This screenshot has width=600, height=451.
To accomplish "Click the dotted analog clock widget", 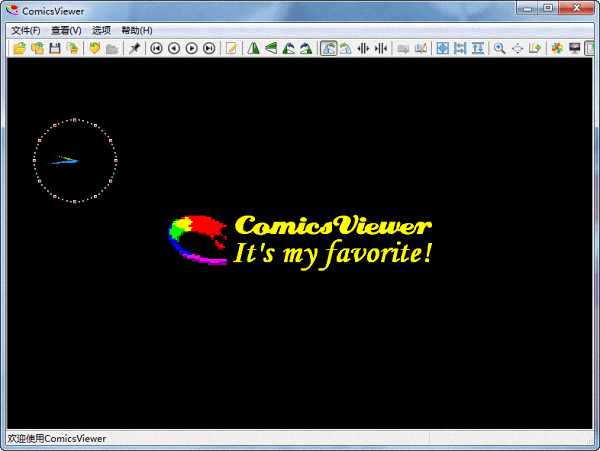I will 75,161.
